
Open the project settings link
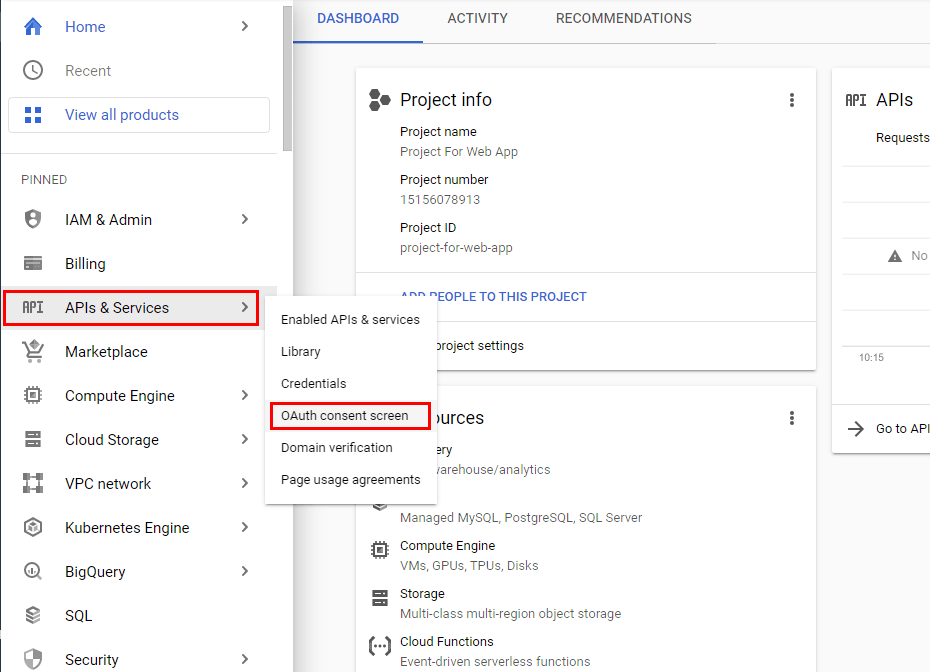point(480,346)
